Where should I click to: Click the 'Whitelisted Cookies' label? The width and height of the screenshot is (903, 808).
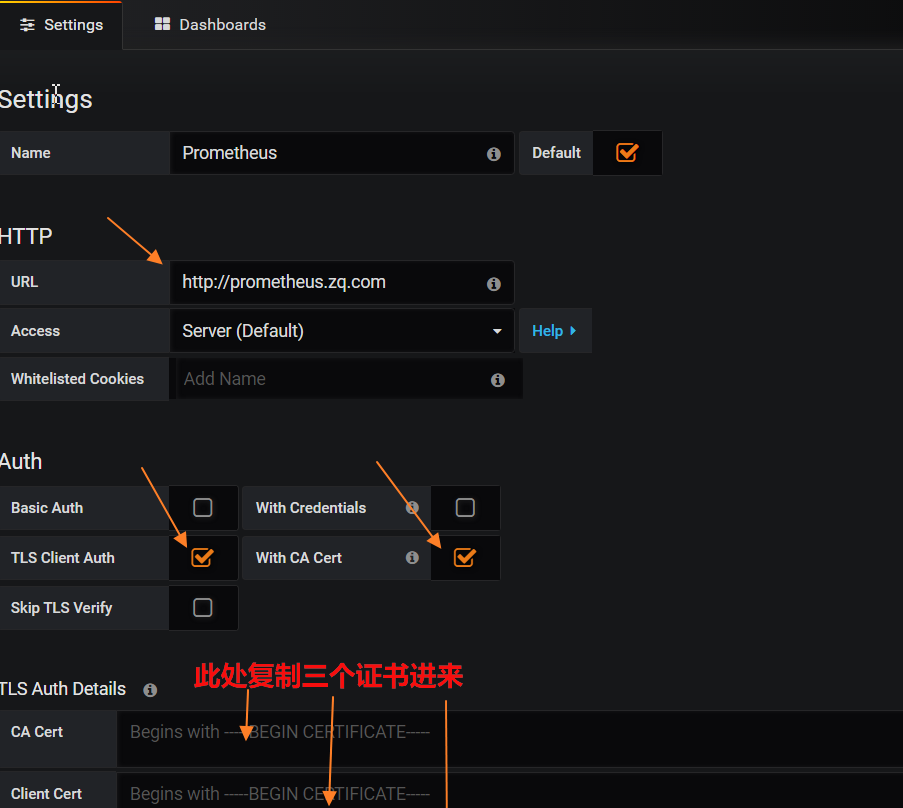tap(77, 379)
